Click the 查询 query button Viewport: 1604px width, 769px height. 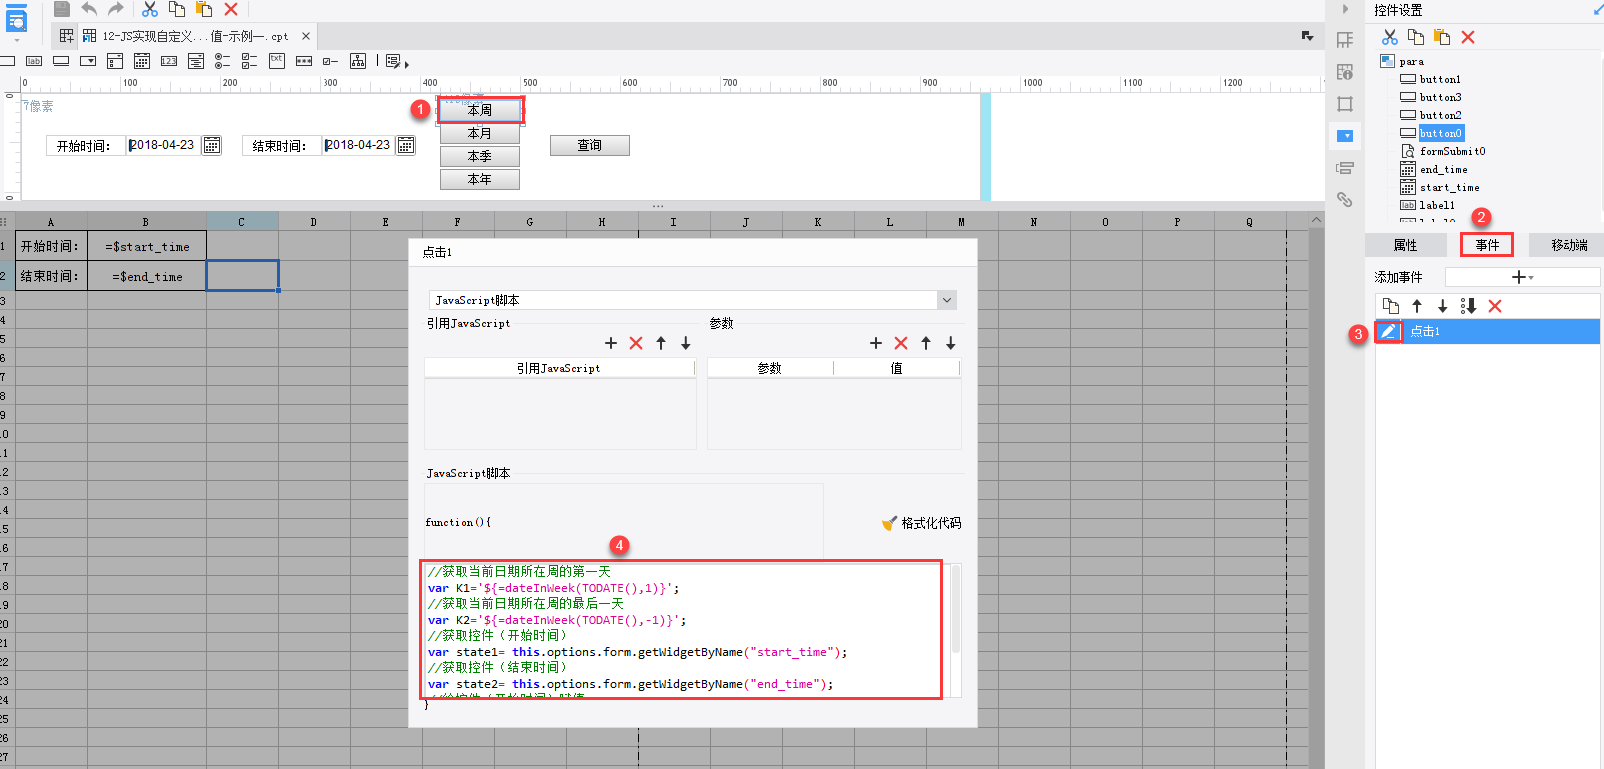pos(590,145)
